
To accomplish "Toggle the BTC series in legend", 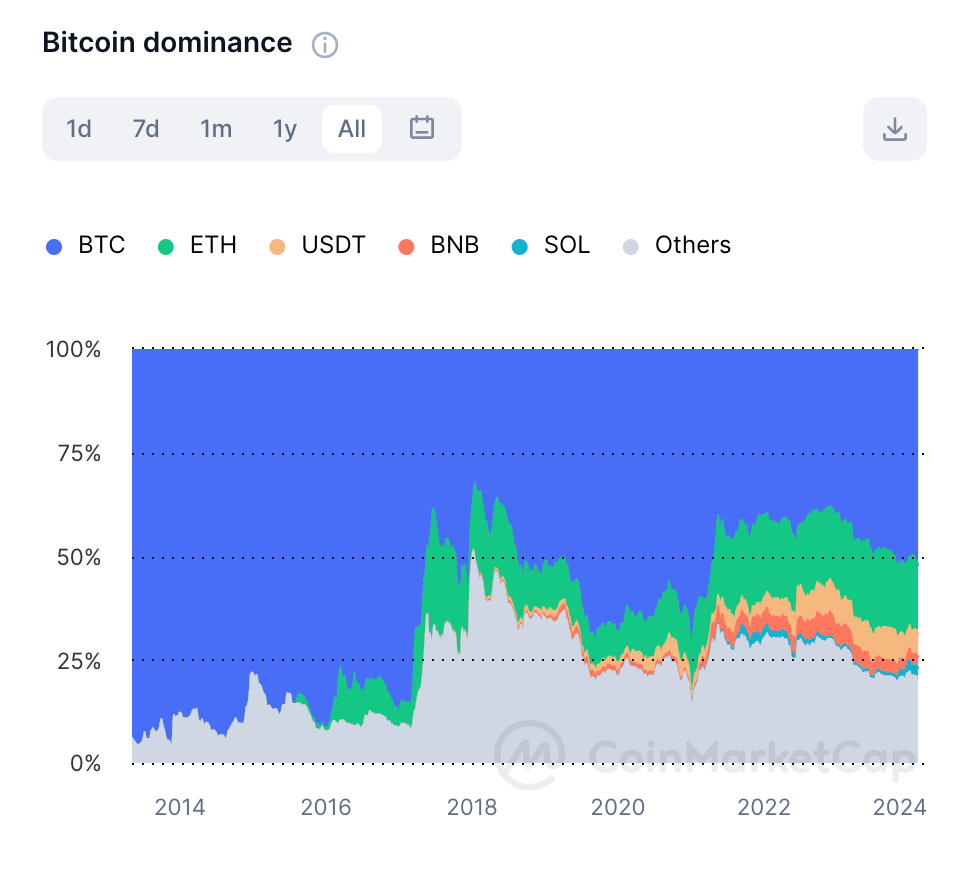I will 101,245.
